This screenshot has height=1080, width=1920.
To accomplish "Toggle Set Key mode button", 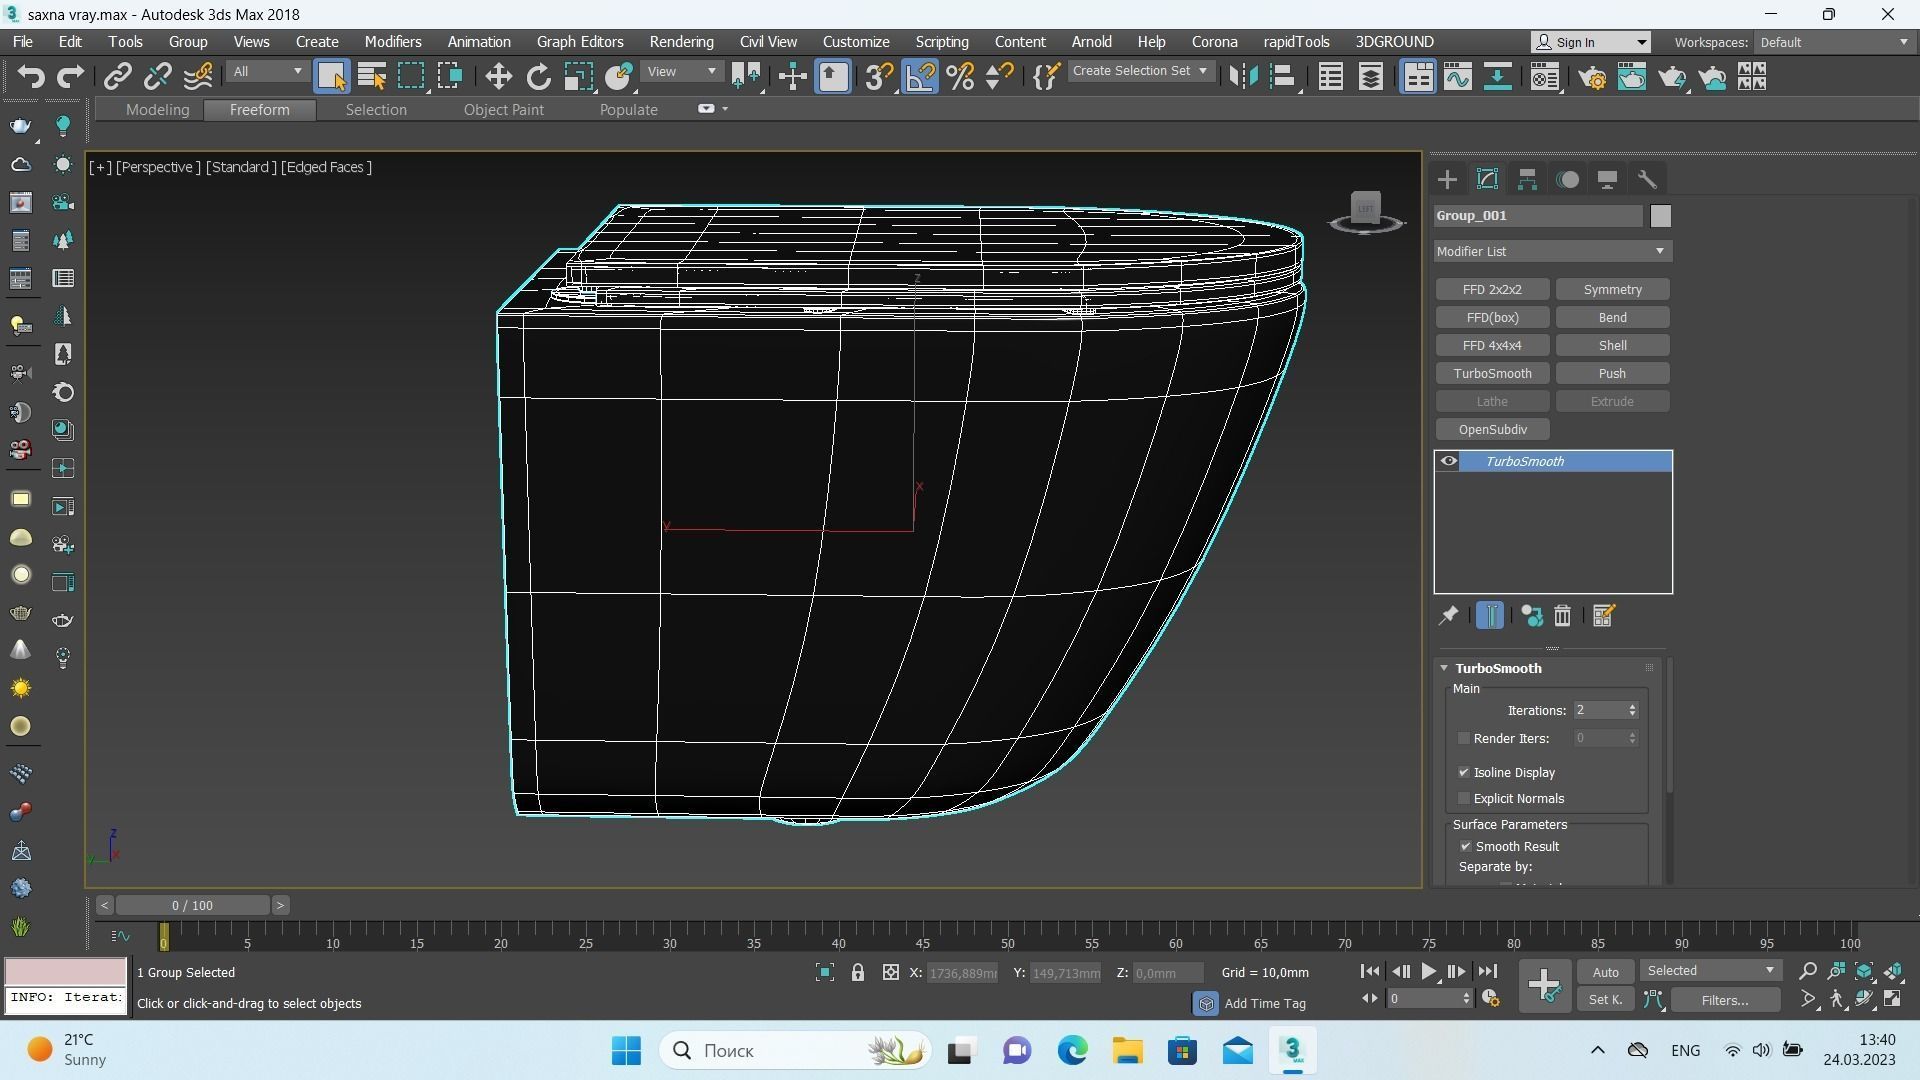I will 1605,1000.
